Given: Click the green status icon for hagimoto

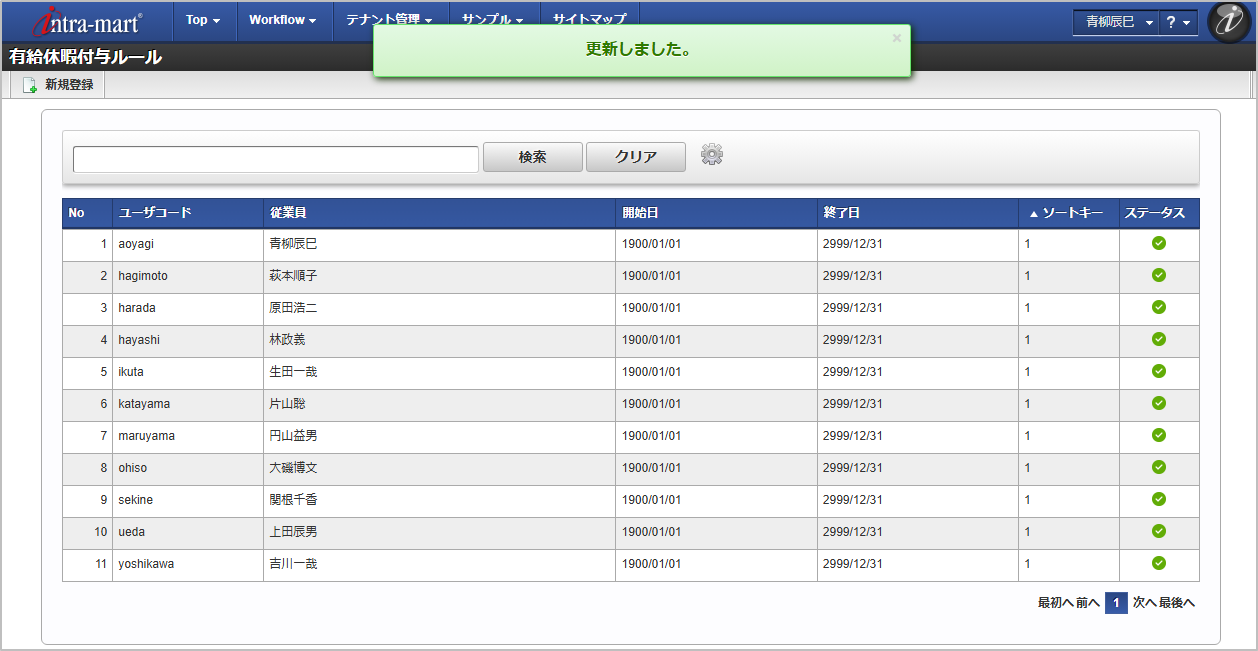Looking at the screenshot, I should (1159, 275).
